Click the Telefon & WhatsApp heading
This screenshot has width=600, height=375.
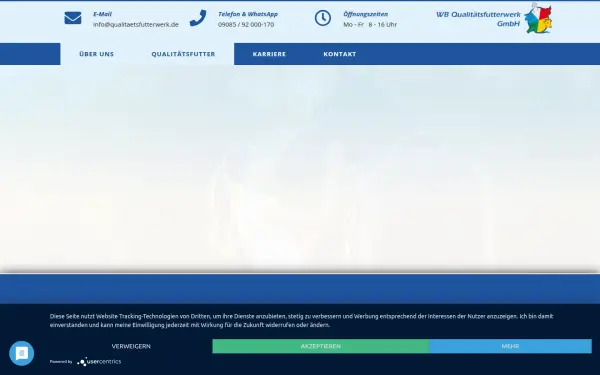[x=248, y=14]
